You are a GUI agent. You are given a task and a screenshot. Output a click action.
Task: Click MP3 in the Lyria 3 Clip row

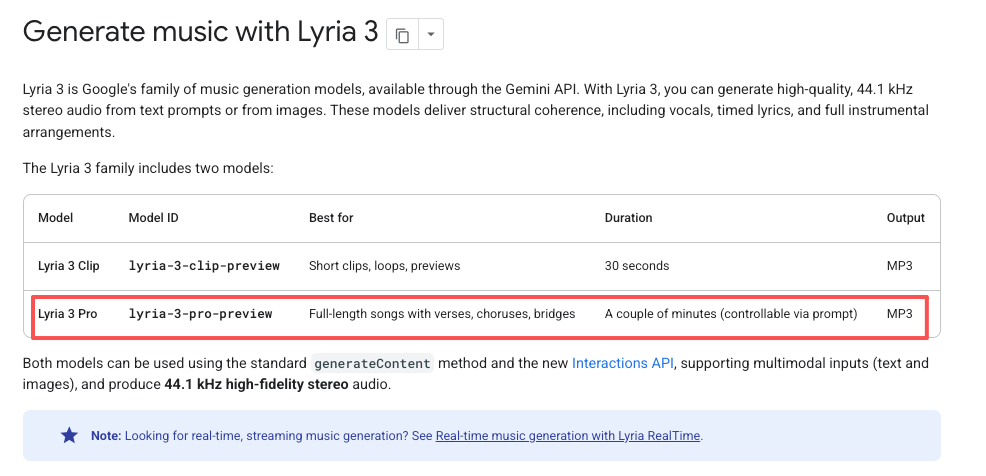click(899, 266)
